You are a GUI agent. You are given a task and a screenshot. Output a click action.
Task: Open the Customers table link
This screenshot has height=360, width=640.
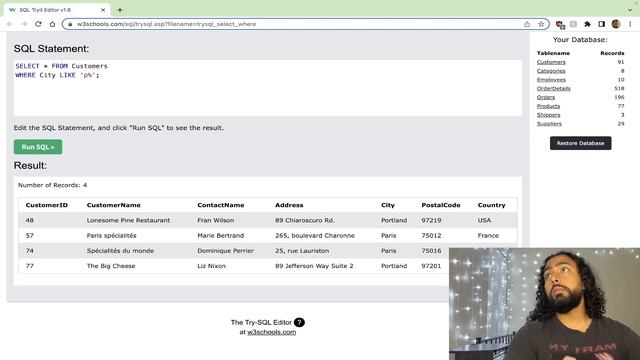(x=551, y=62)
